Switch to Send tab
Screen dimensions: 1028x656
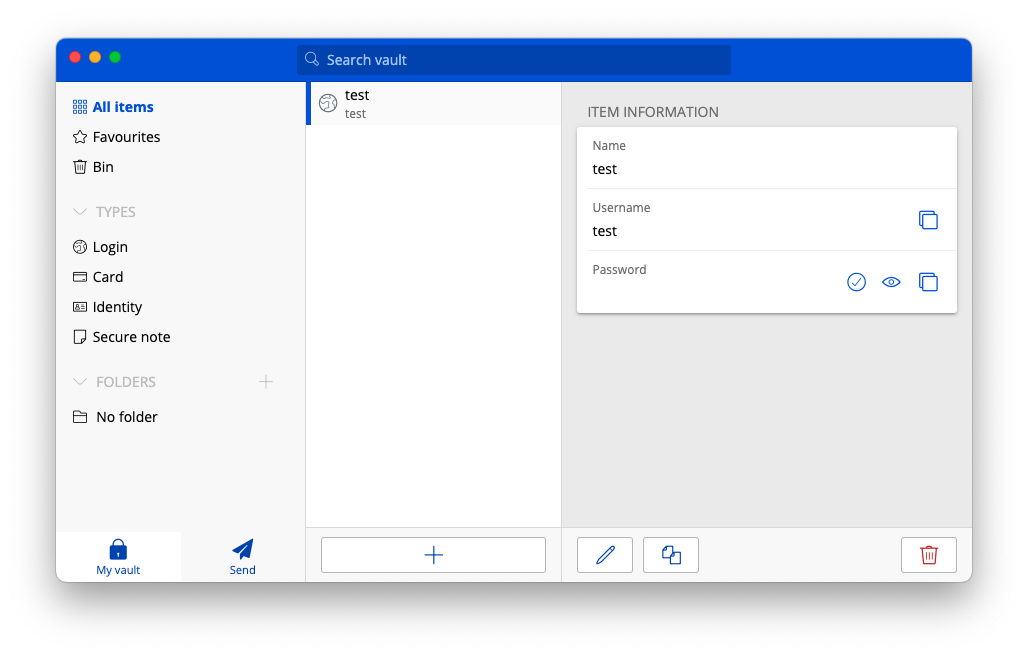tap(243, 557)
